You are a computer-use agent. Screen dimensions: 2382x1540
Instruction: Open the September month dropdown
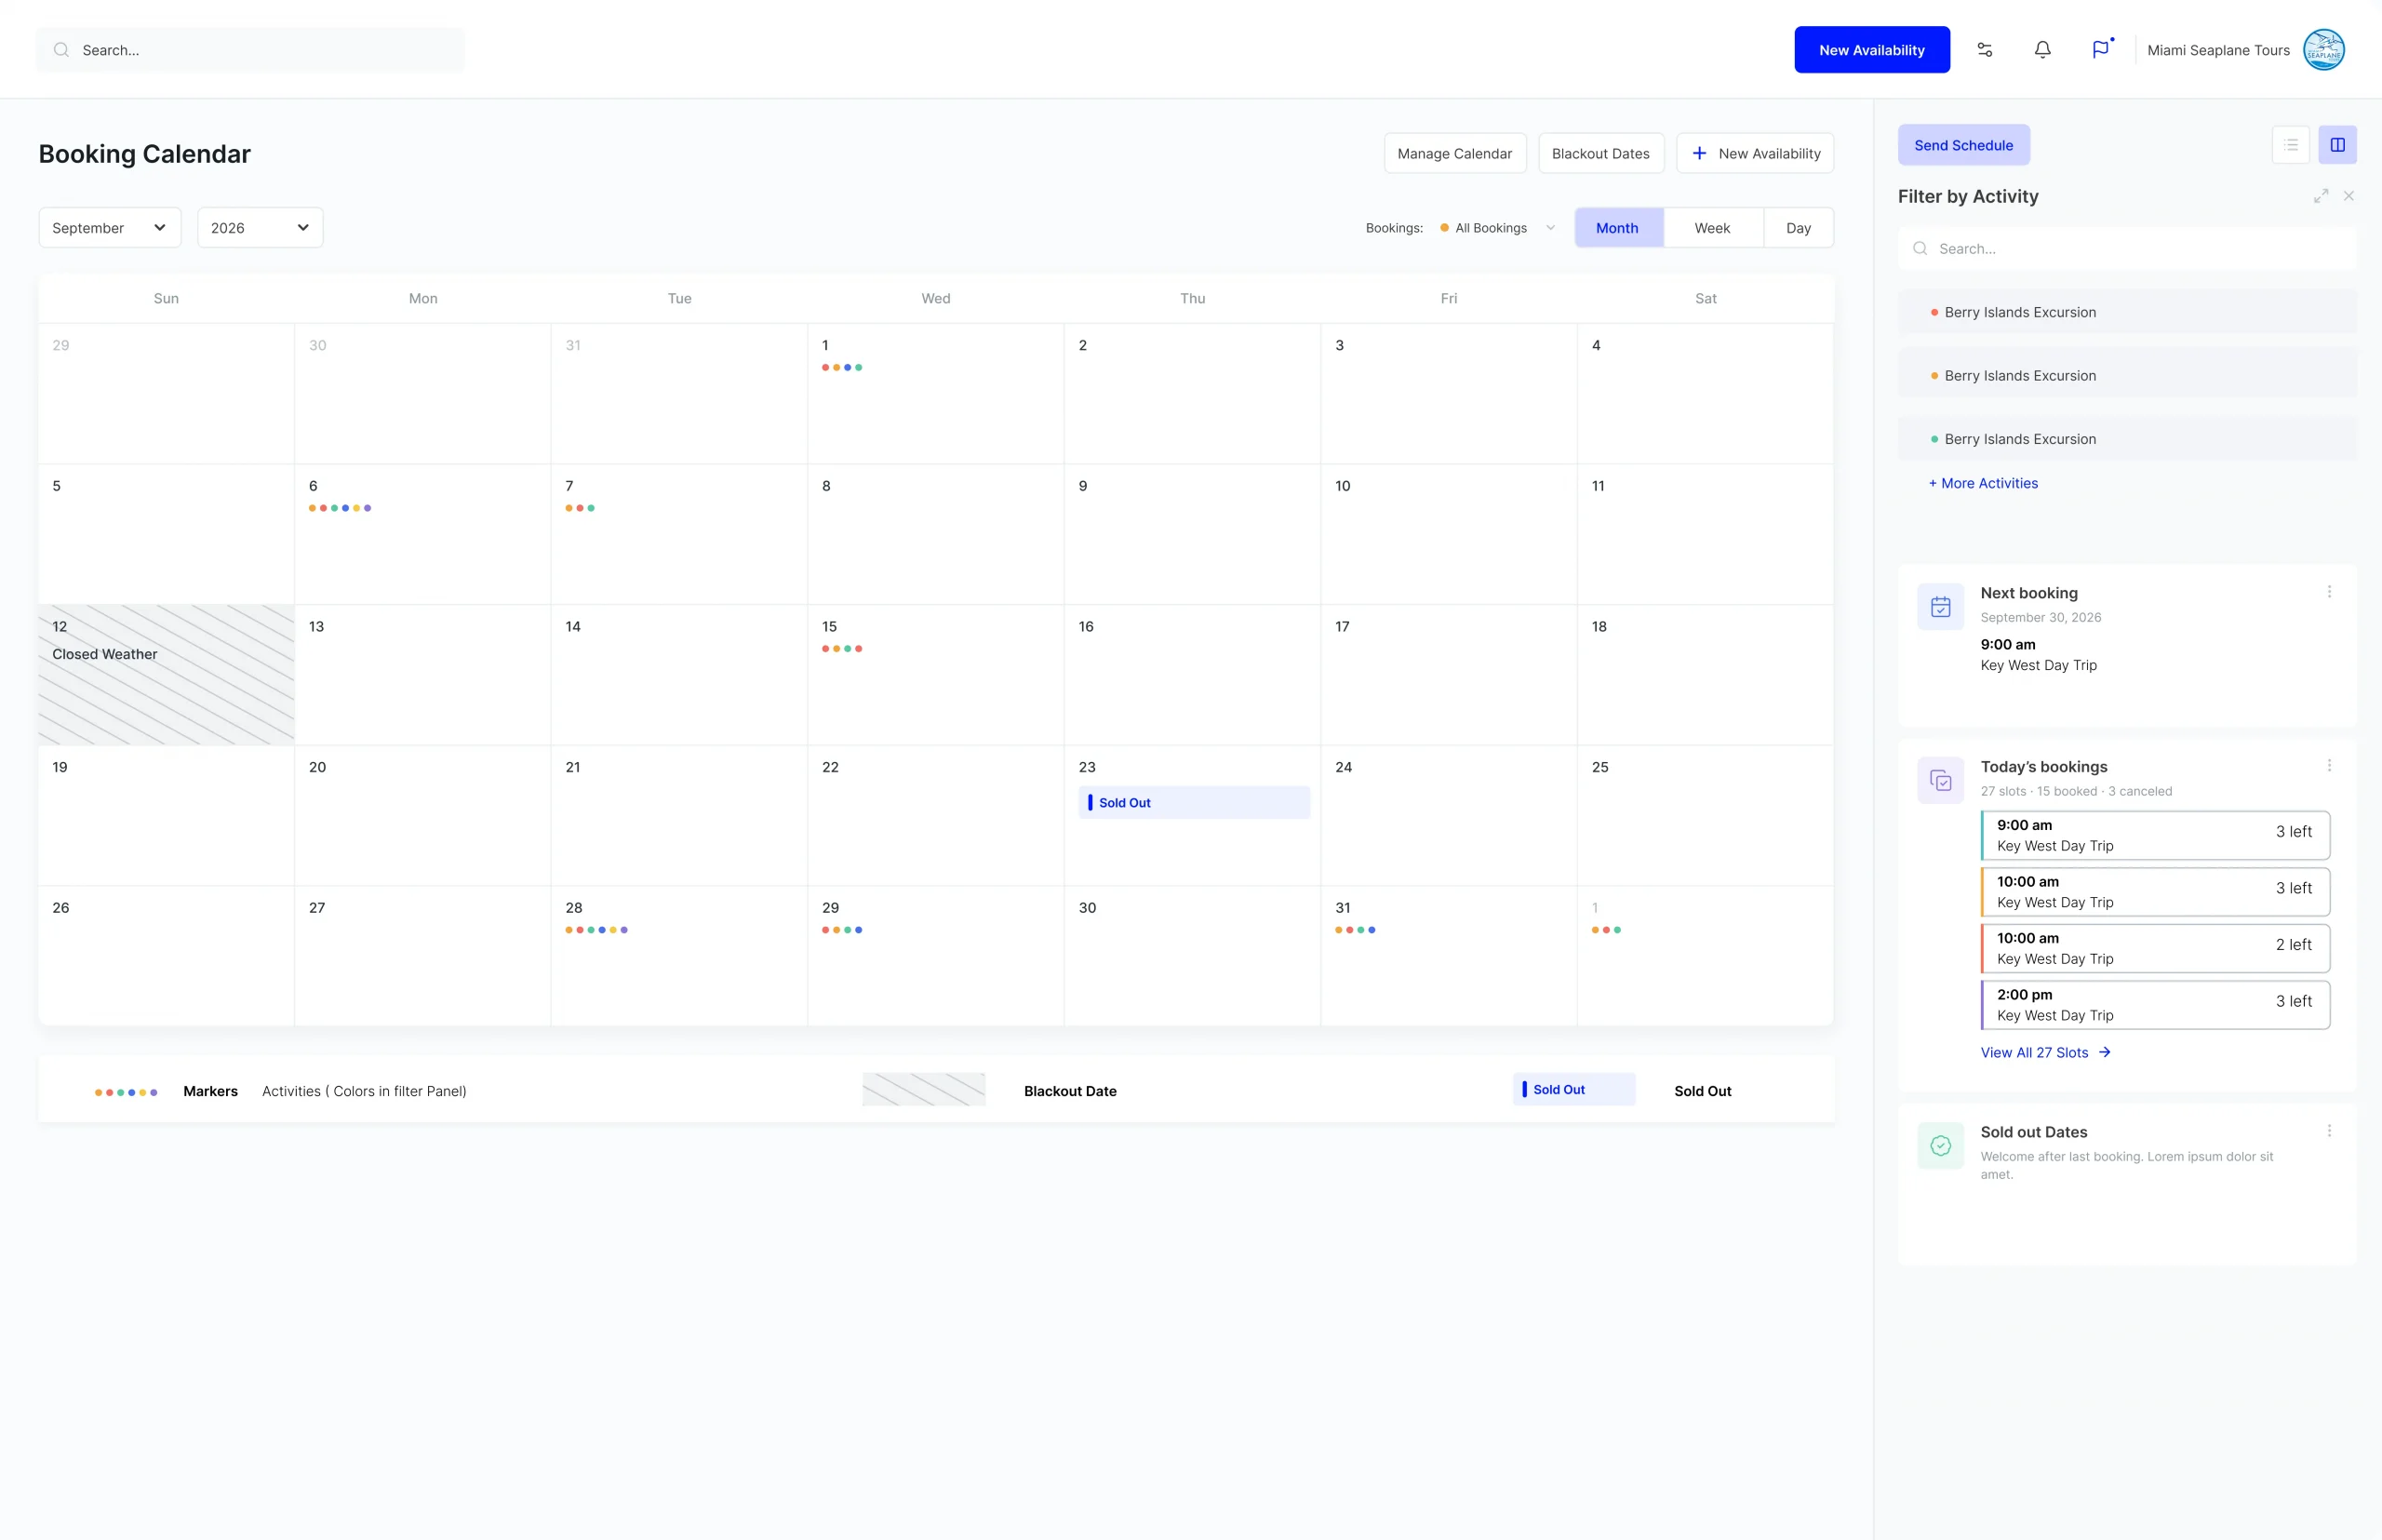pyautogui.click(x=110, y=228)
